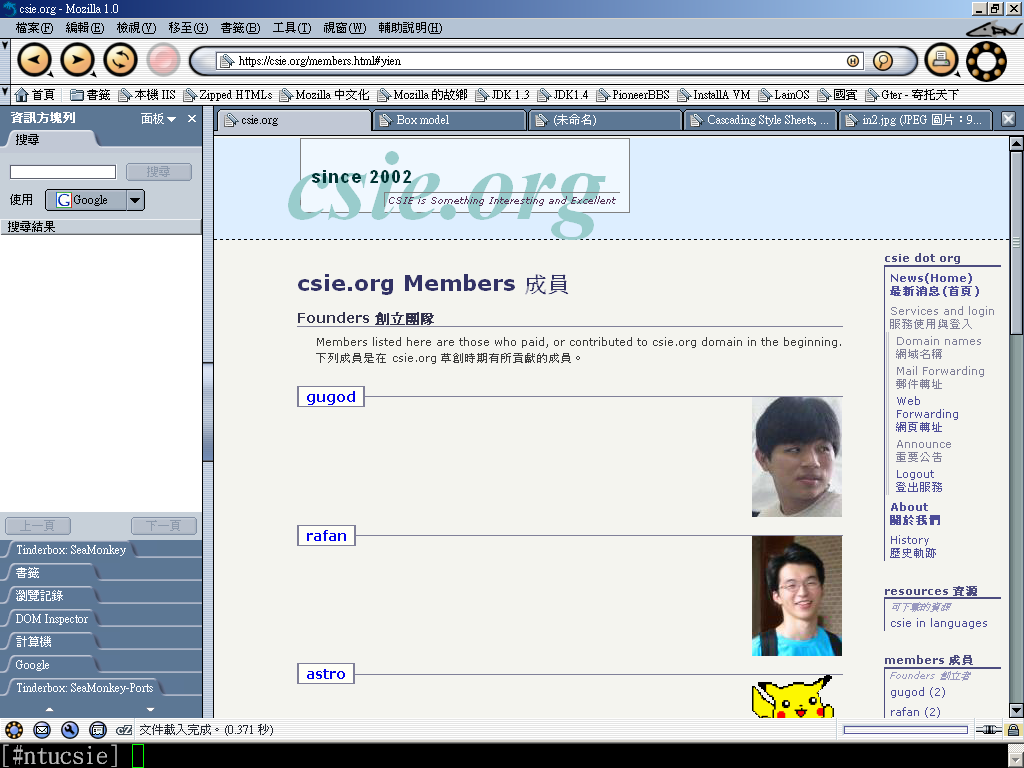The image size is (1024, 768).
Task: Open the Tinderbox: SeaMonkey-Ports sidebar panel
Action: [x=84, y=688]
